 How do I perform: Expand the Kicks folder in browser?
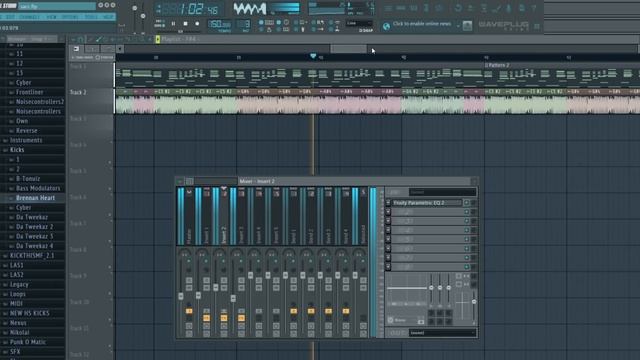pyautogui.click(x=5, y=150)
